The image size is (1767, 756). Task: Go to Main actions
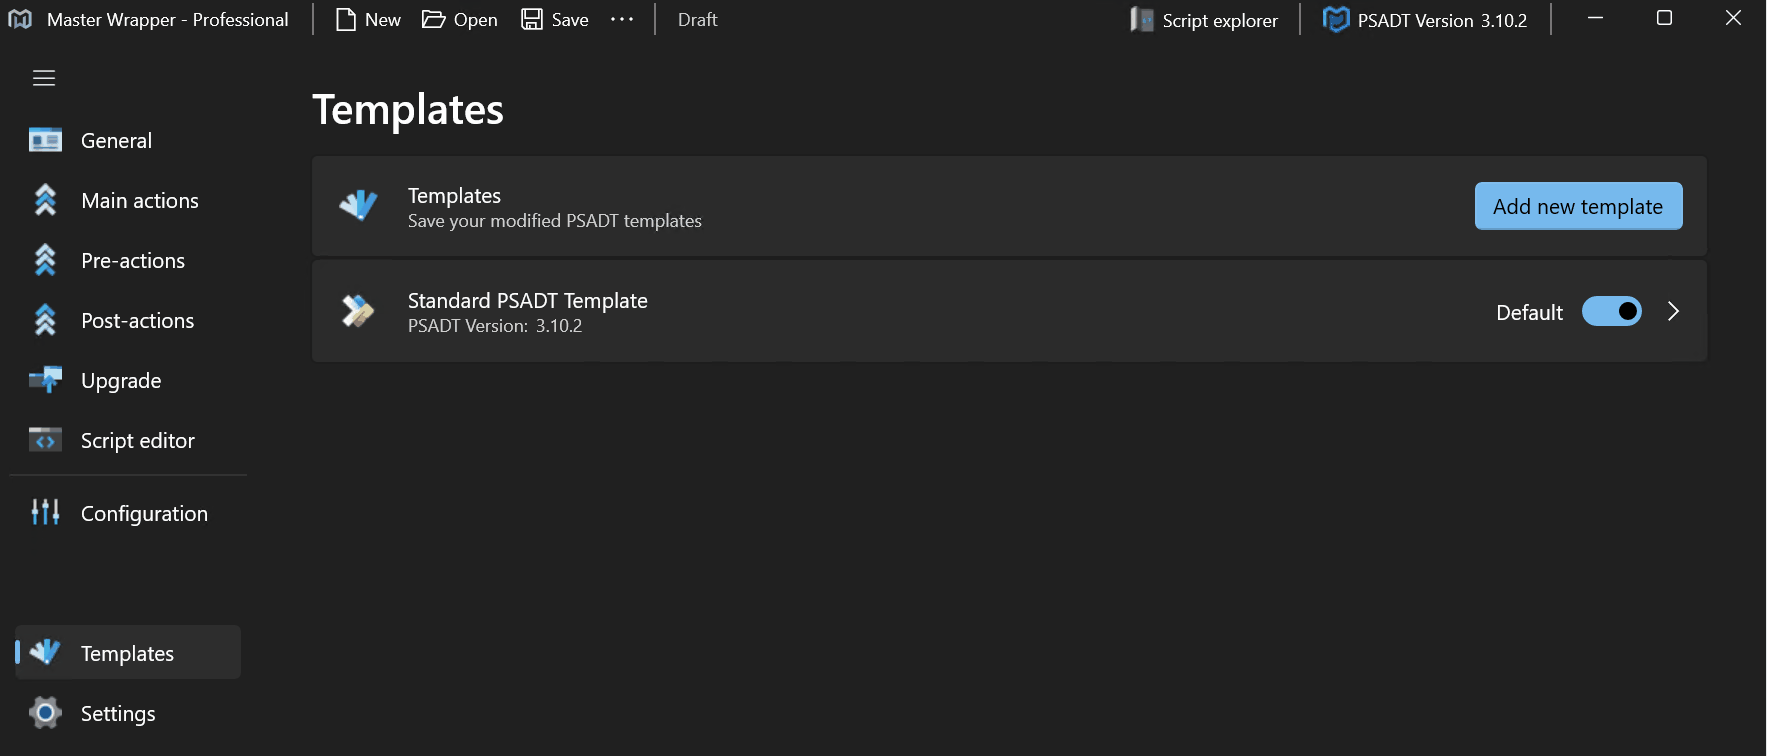tap(128, 200)
